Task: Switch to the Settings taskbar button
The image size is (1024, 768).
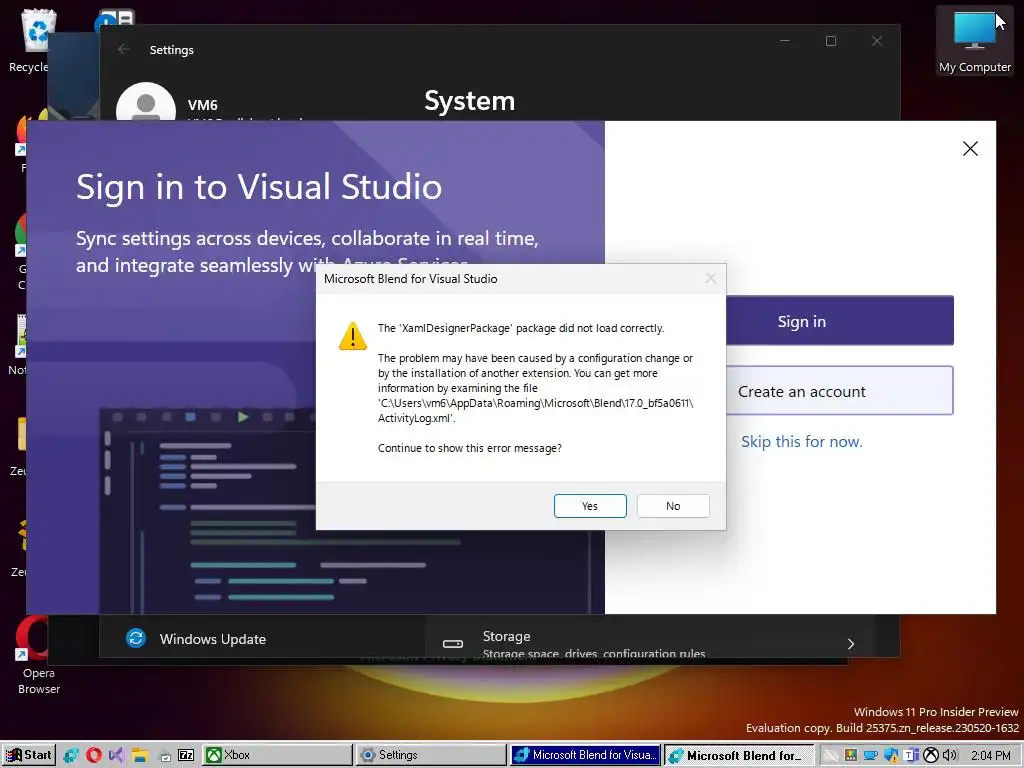Action: [x=431, y=755]
